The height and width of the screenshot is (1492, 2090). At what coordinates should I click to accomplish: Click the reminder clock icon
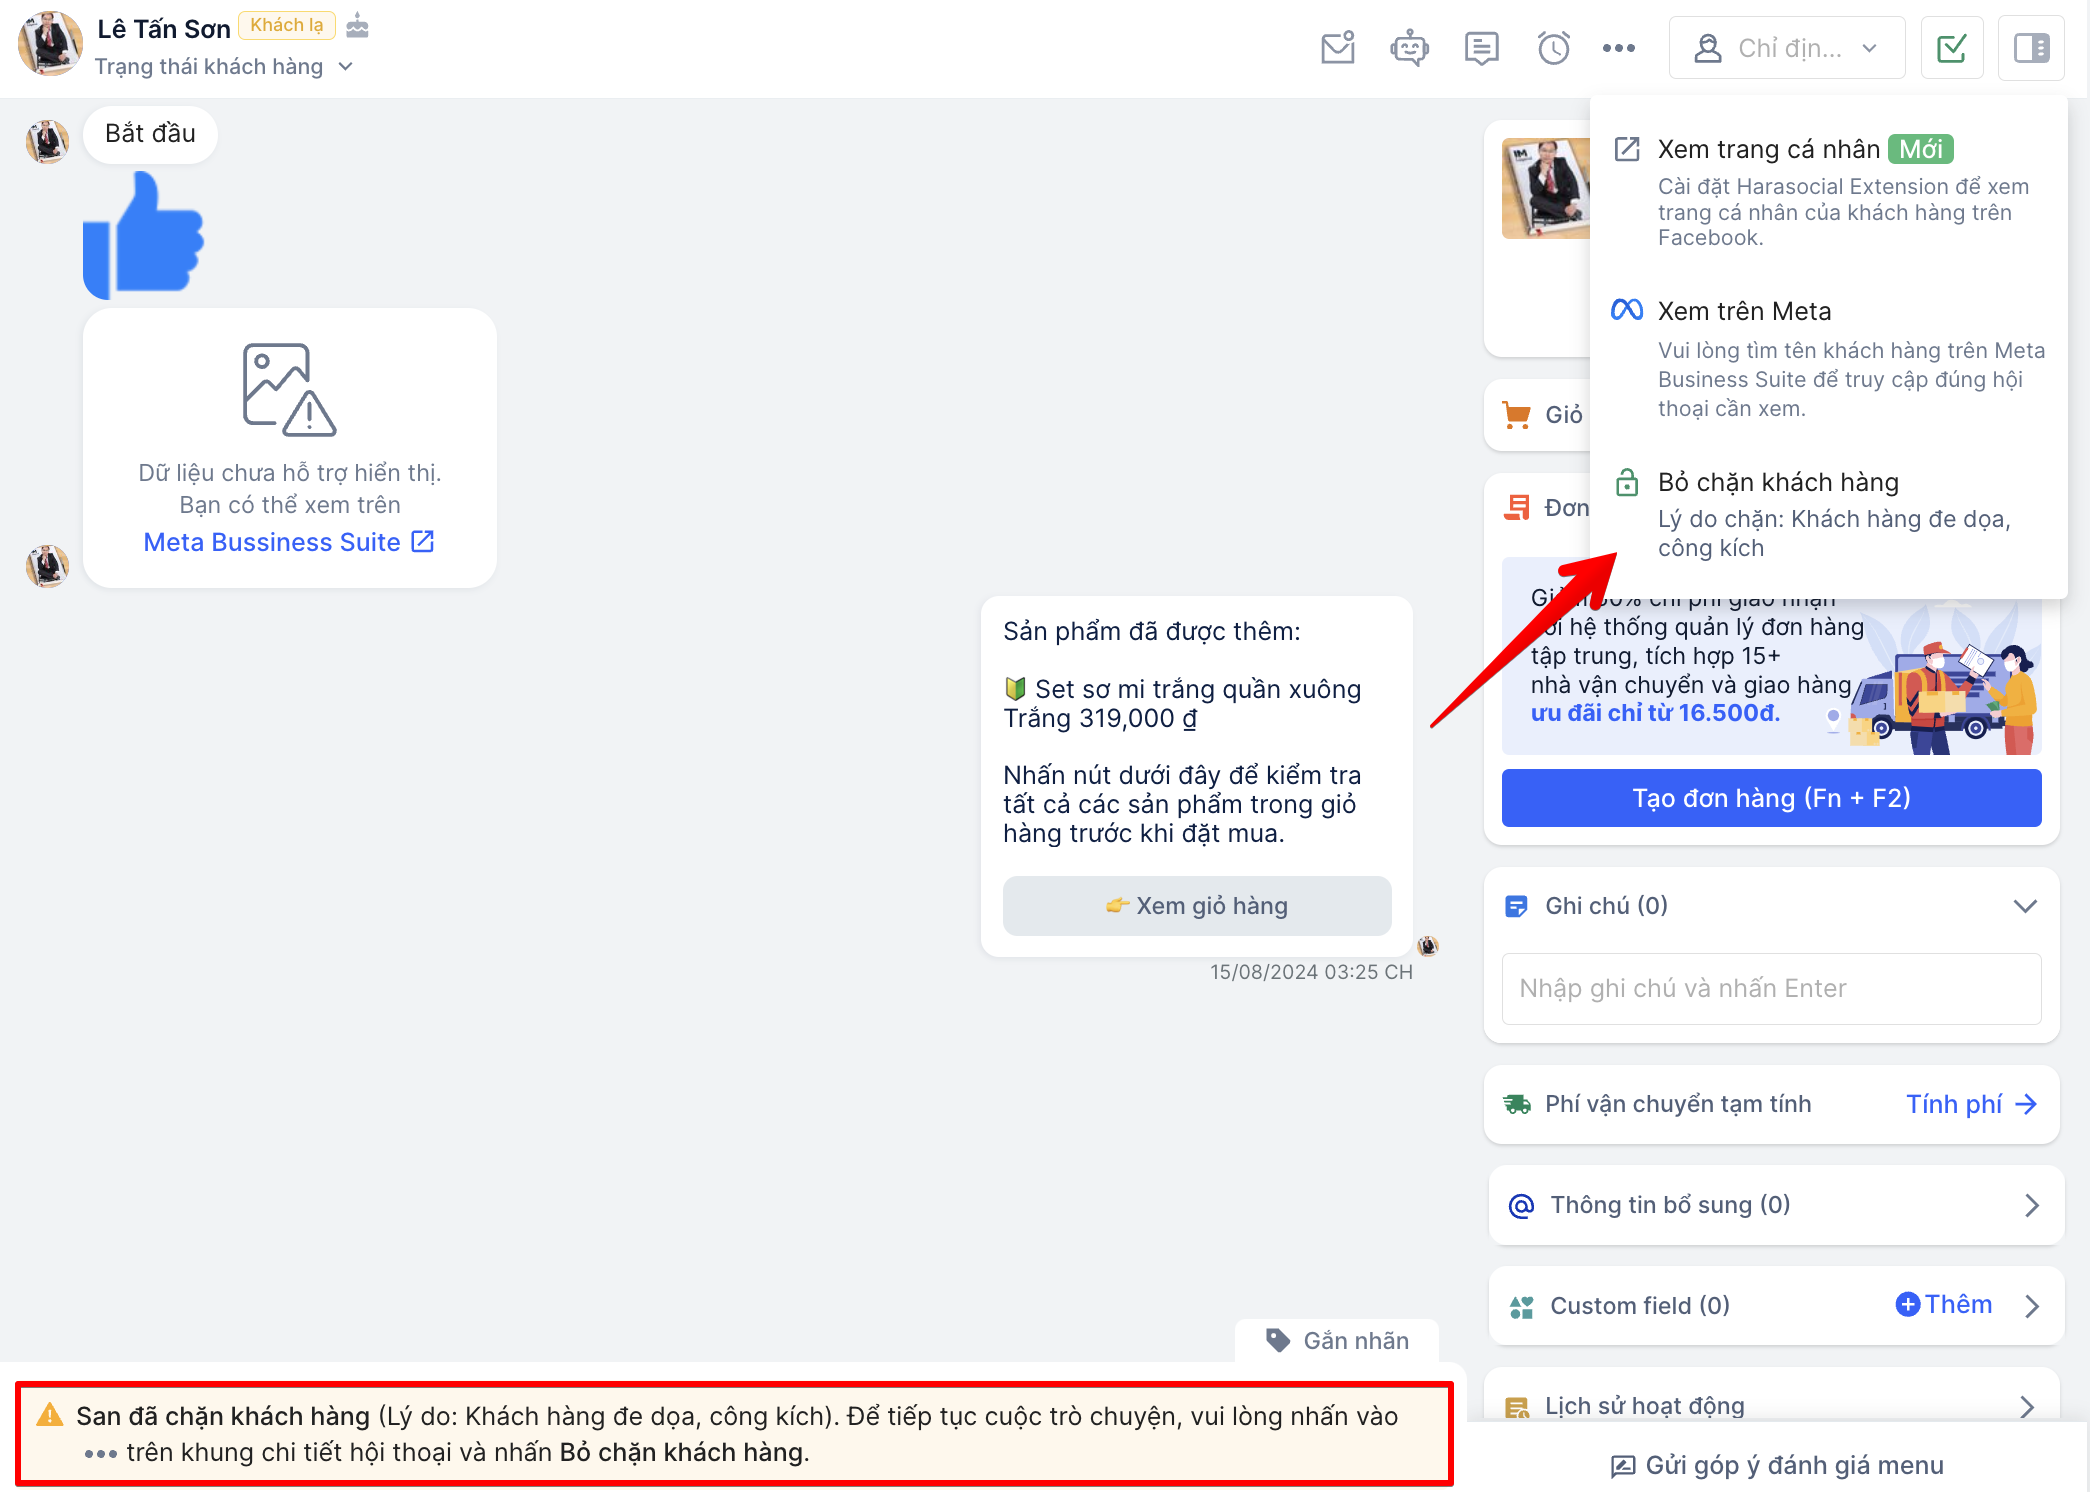tap(1553, 48)
